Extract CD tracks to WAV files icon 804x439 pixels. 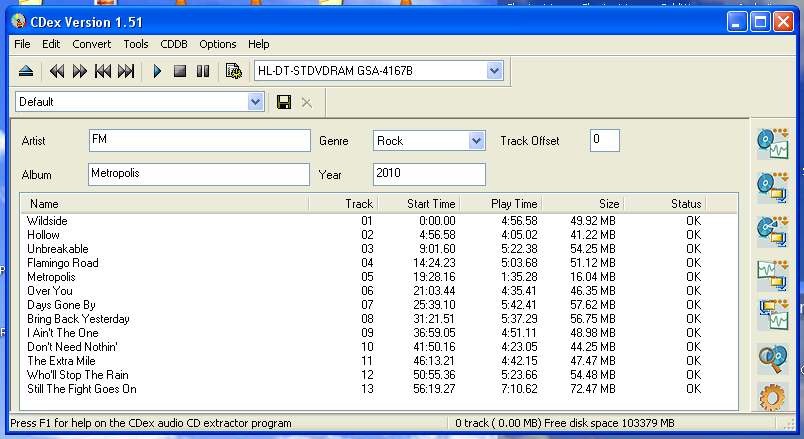click(x=773, y=143)
